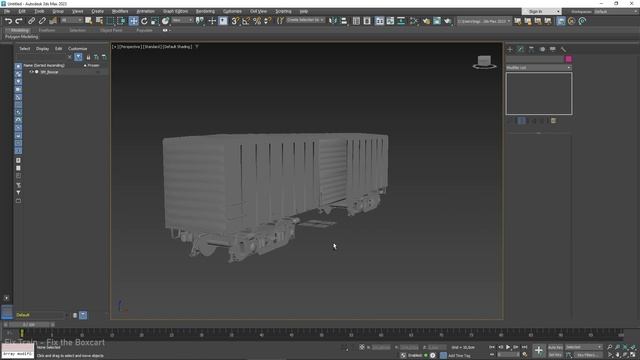The height and width of the screenshot is (360, 640).
Task: Toggle the Layer Explorer icon
Action: point(367,21)
